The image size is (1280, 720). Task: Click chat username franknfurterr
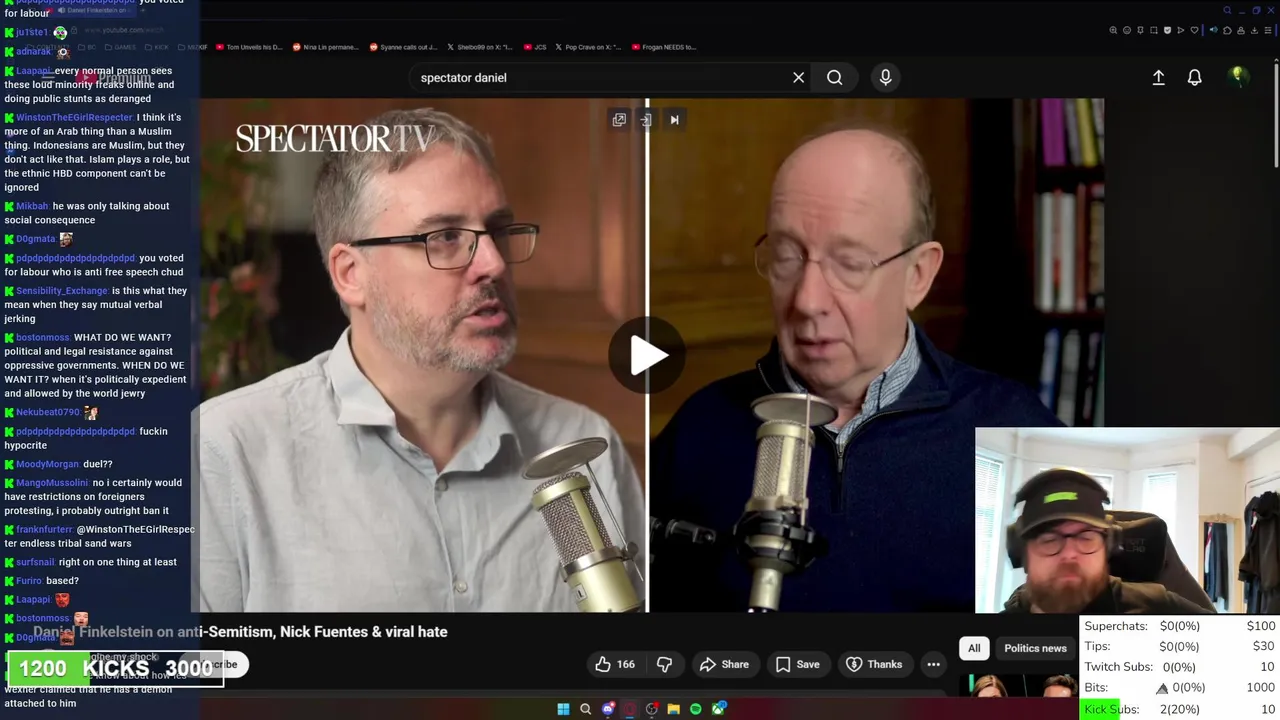click(x=44, y=529)
